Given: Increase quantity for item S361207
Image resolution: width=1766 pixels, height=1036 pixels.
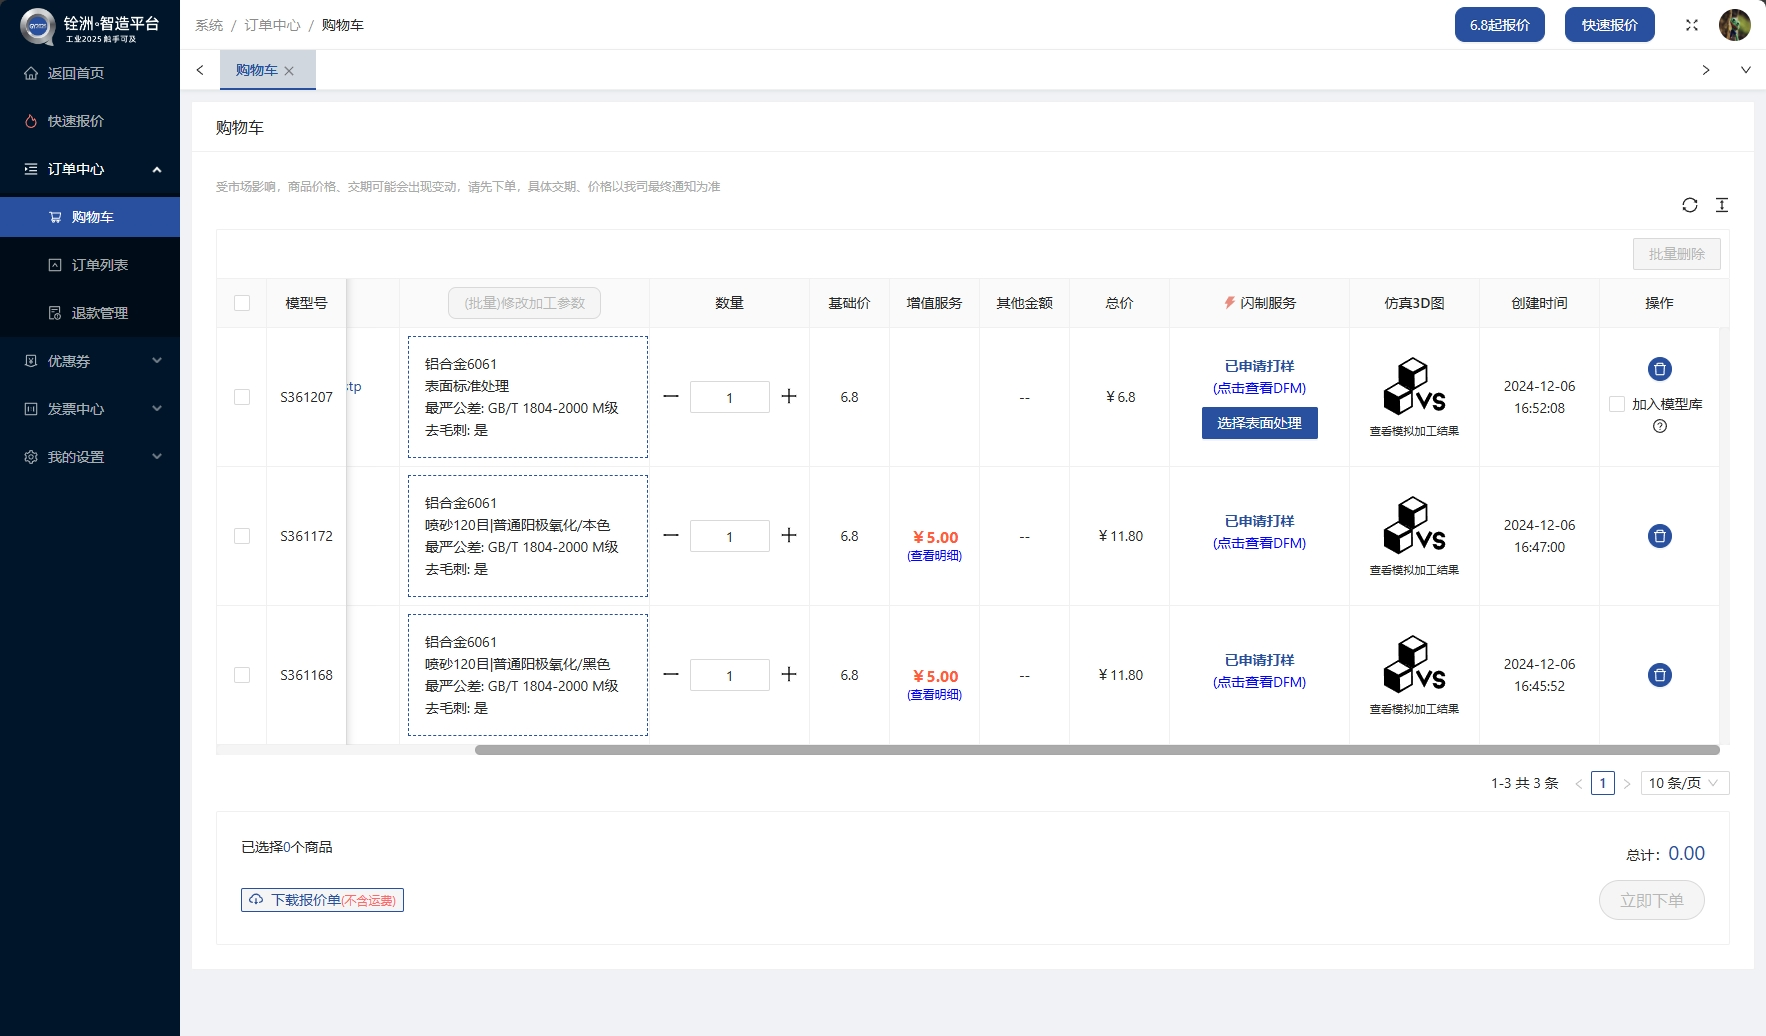Looking at the screenshot, I should pyautogui.click(x=789, y=397).
